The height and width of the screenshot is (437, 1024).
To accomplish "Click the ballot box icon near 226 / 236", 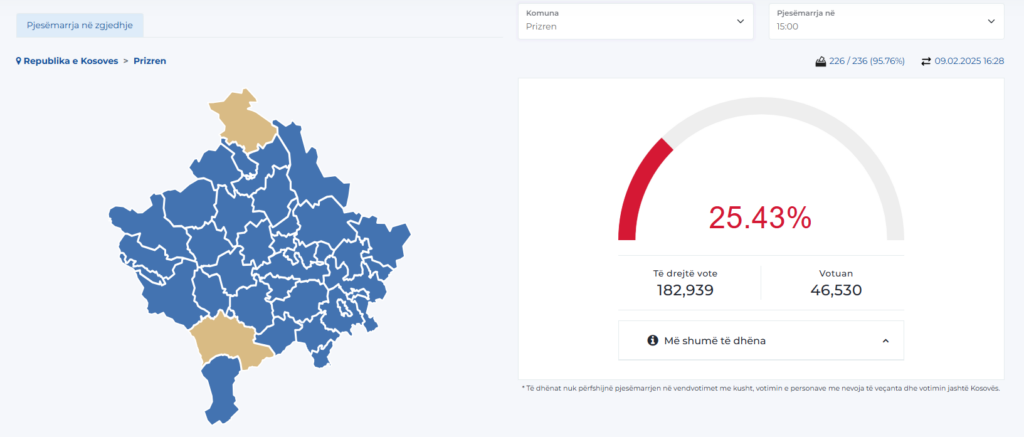I will (821, 61).
